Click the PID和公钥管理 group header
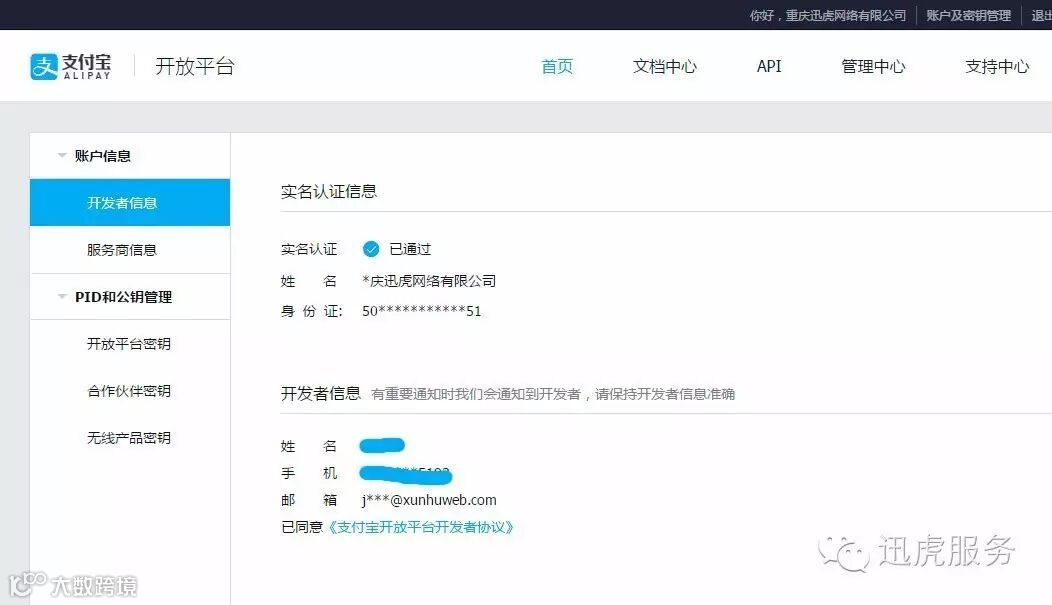 (x=123, y=296)
